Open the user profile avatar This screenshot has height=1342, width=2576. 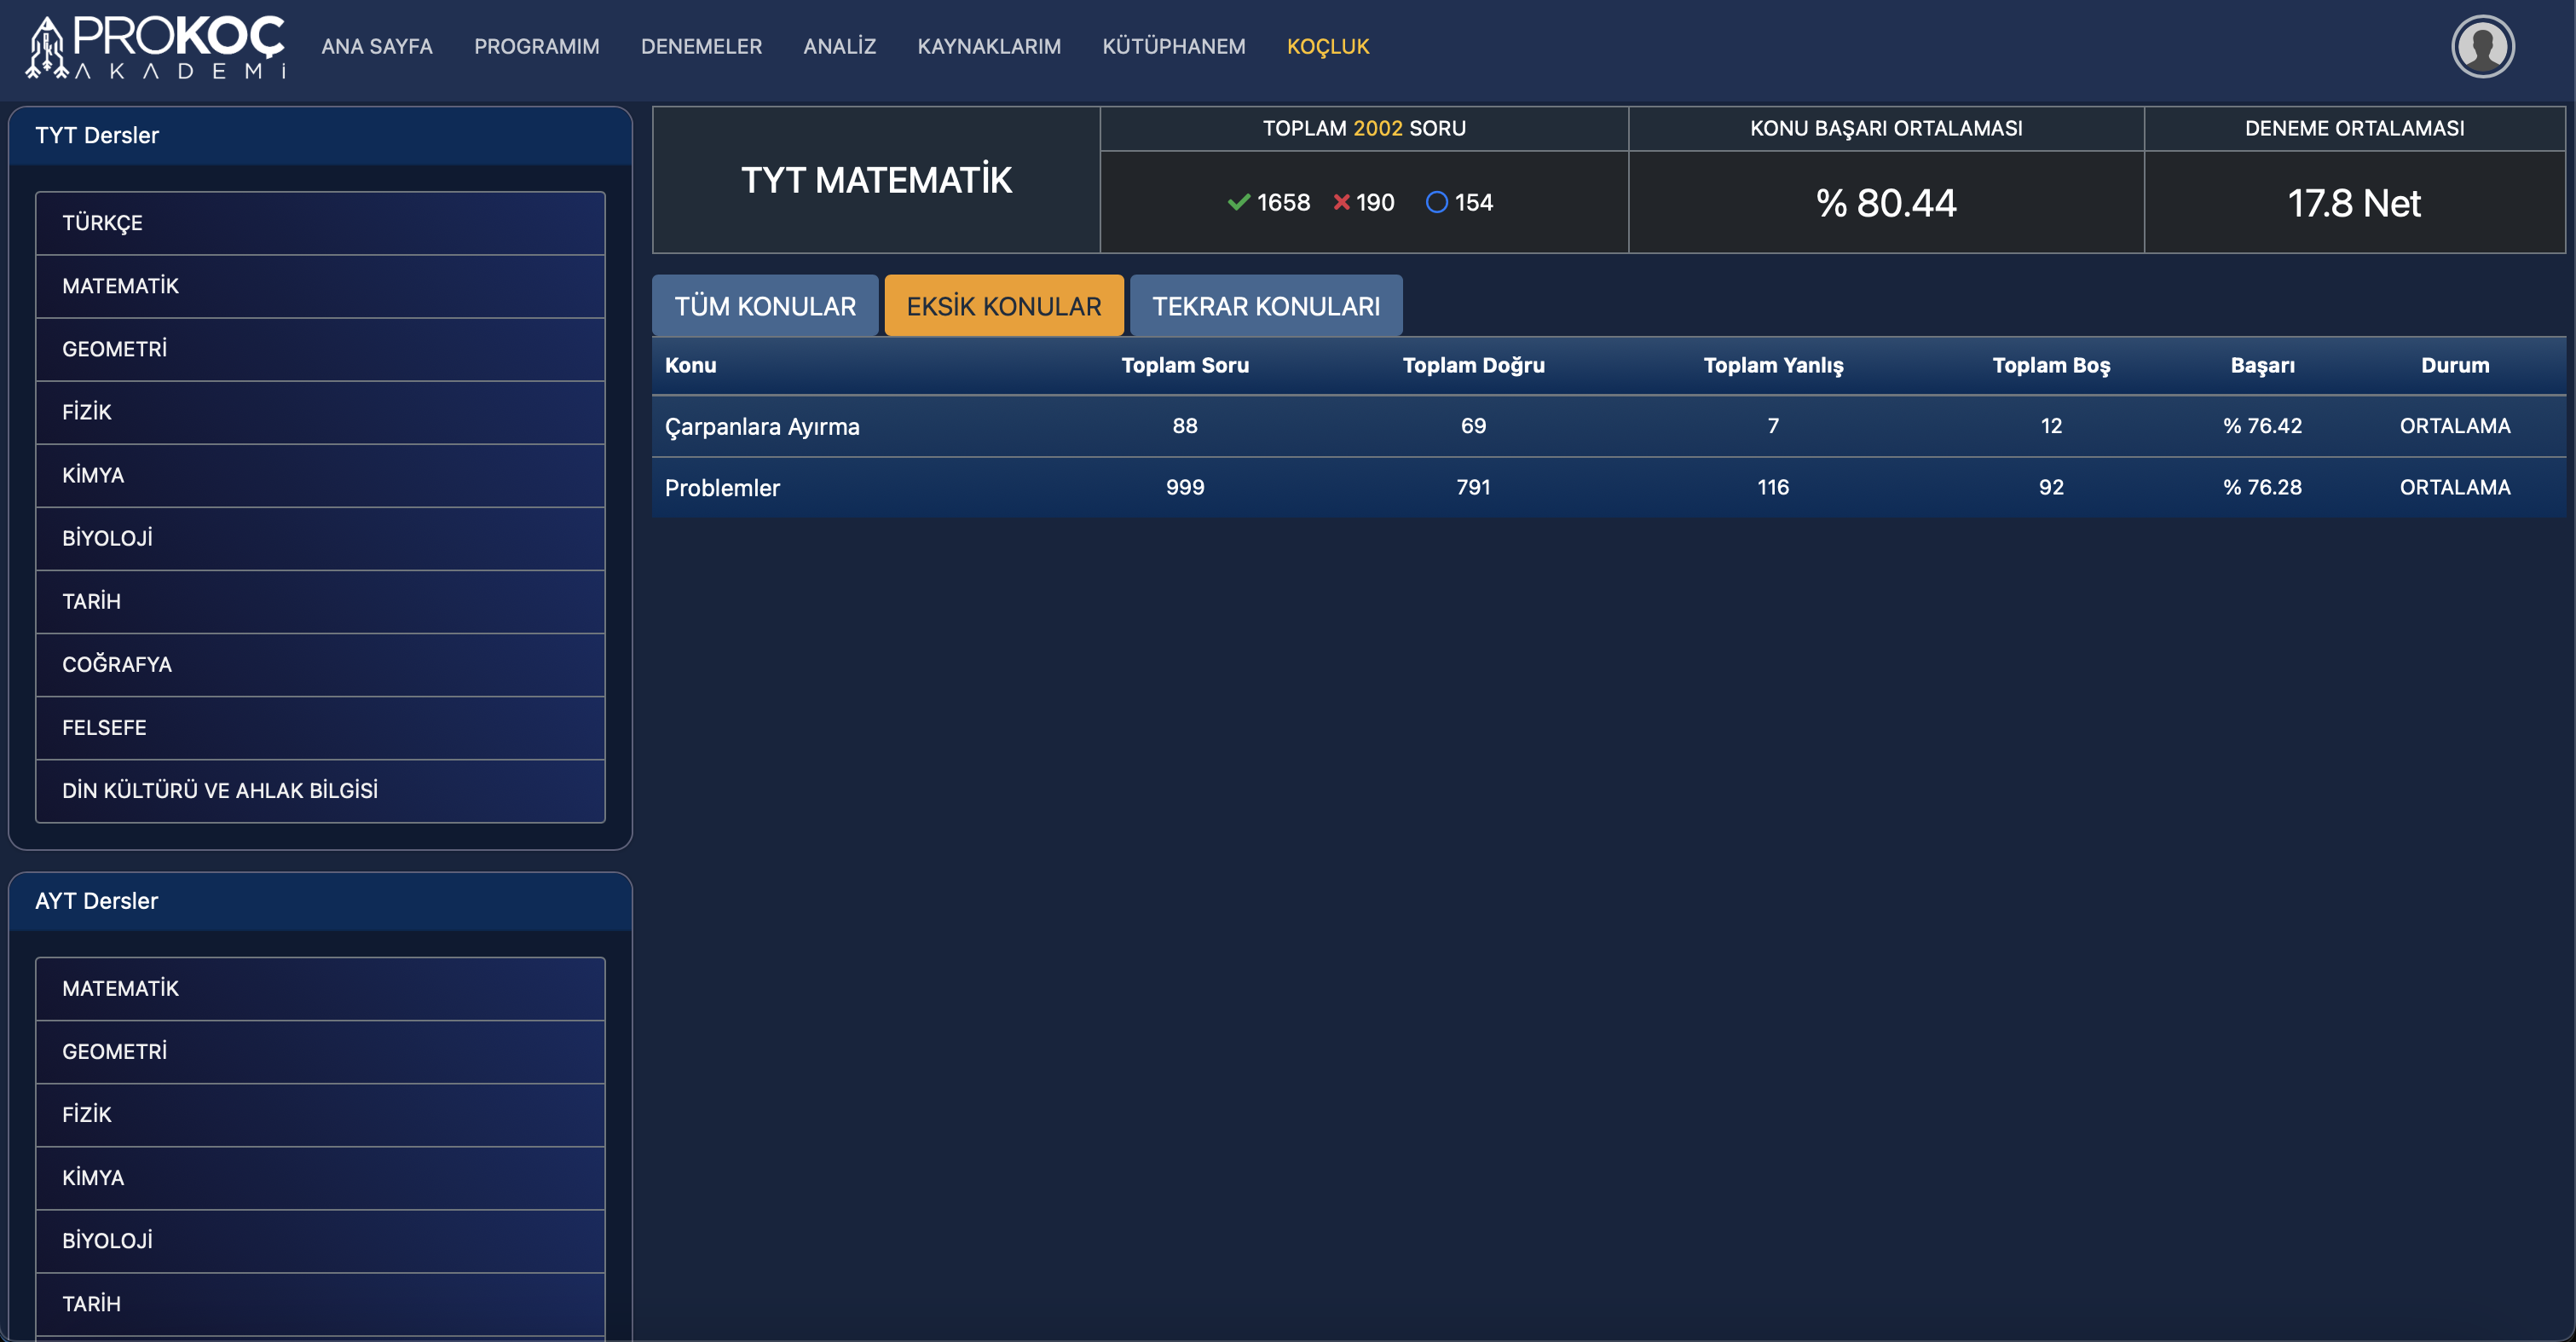(2481, 47)
